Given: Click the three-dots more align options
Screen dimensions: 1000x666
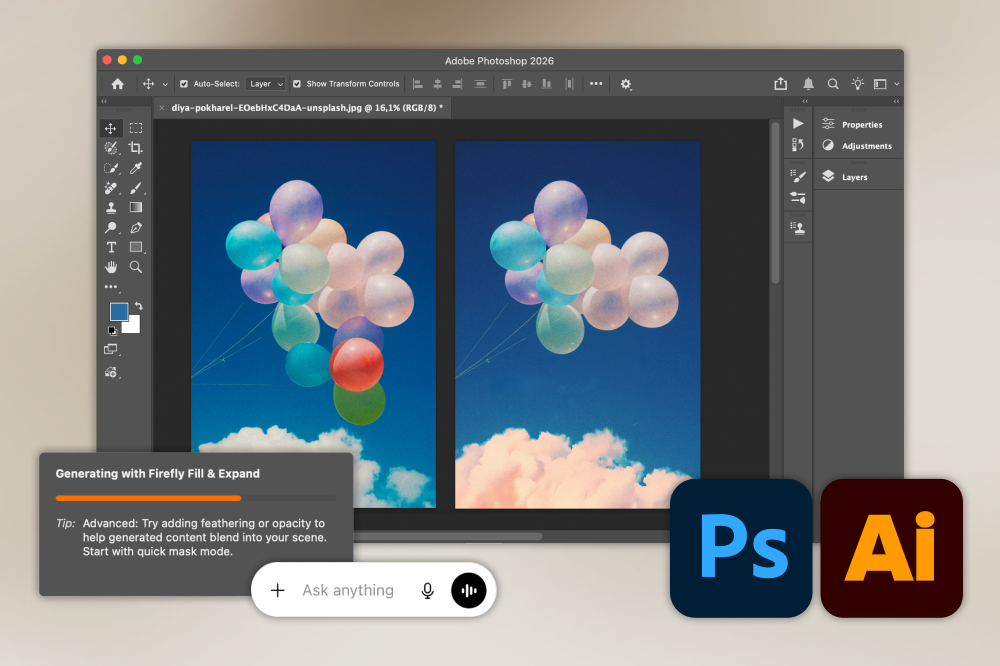Looking at the screenshot, I should tap(596, 84).
